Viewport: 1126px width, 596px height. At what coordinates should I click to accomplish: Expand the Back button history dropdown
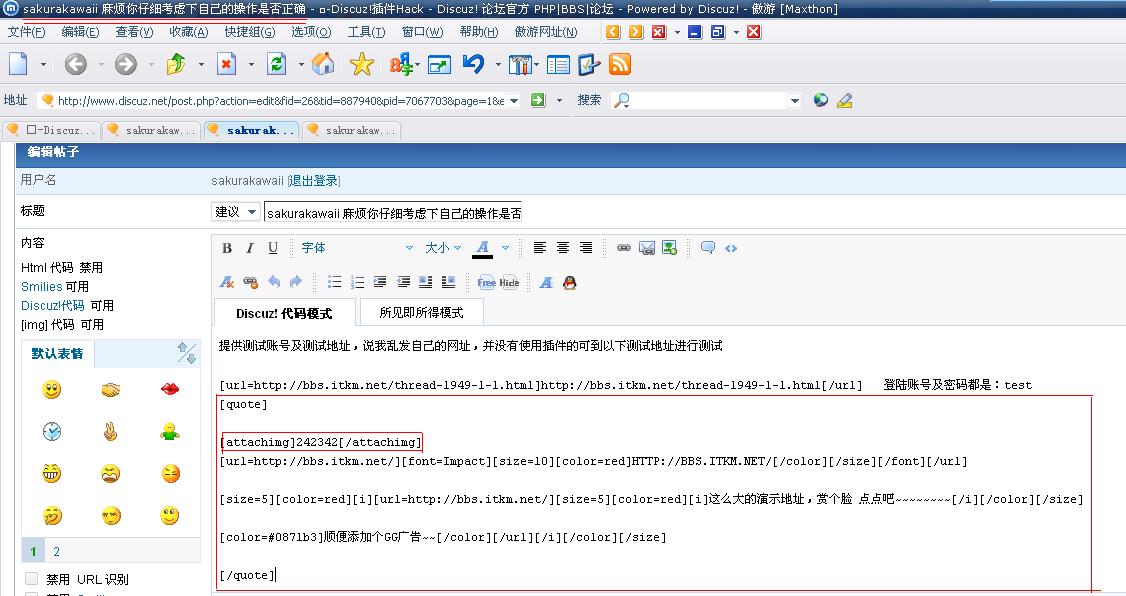pos(101,65)
